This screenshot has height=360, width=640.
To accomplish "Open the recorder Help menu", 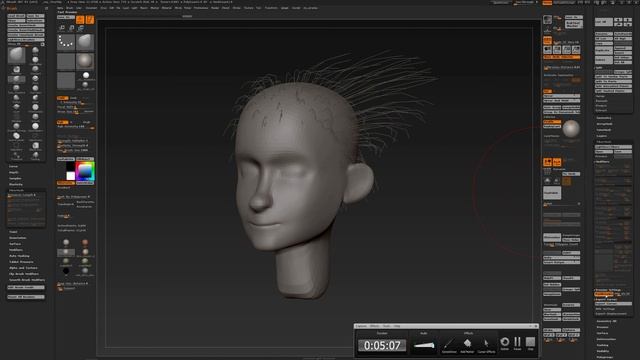I will click(397, 326).
